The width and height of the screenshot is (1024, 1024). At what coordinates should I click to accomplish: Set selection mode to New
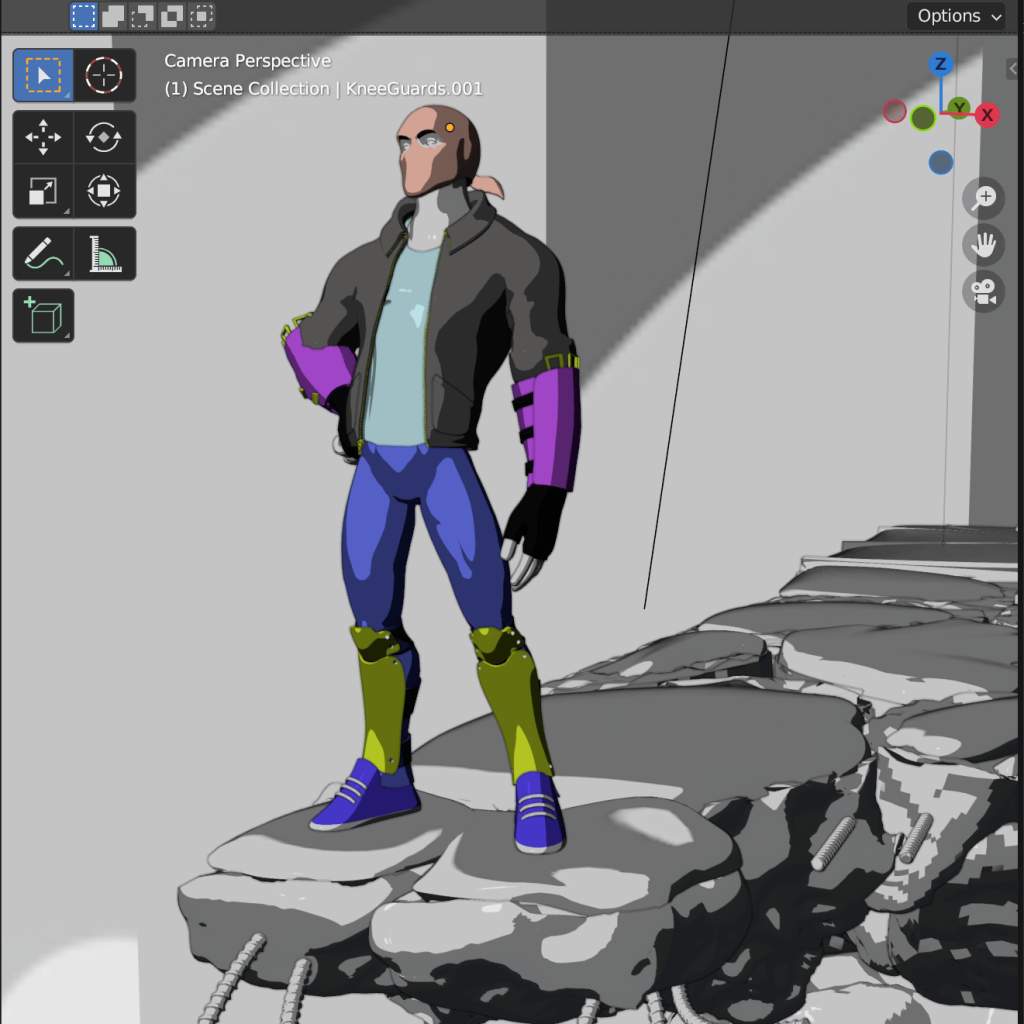click(84, 16)
